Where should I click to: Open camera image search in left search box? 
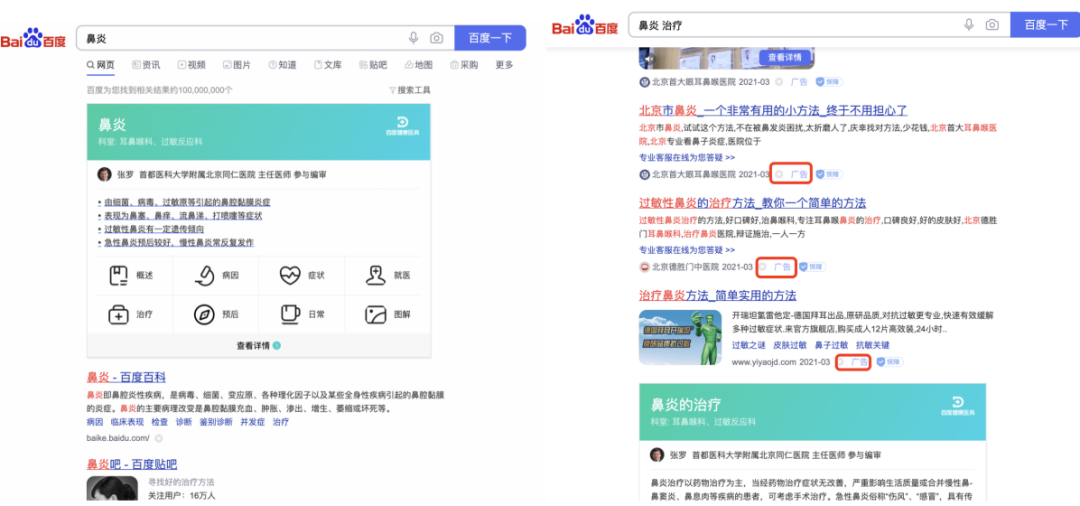(436, 38)
